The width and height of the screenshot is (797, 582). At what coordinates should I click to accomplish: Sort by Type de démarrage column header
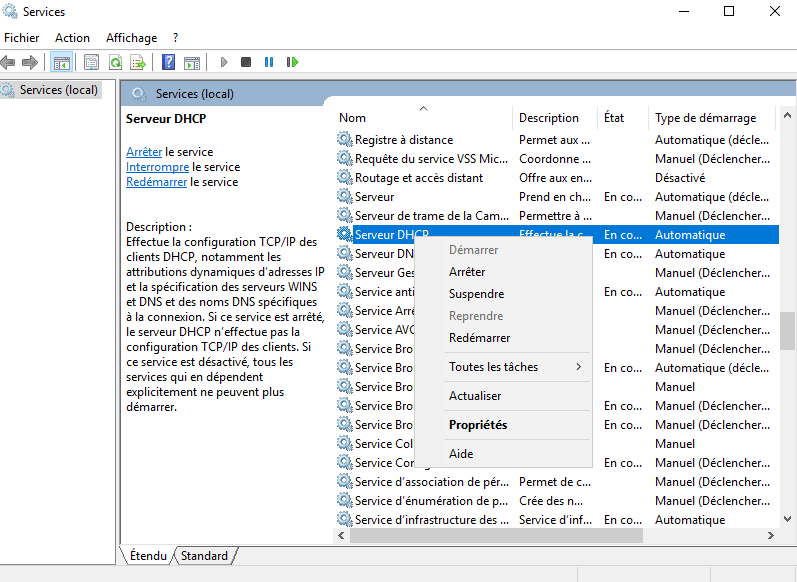pos(705,118)
